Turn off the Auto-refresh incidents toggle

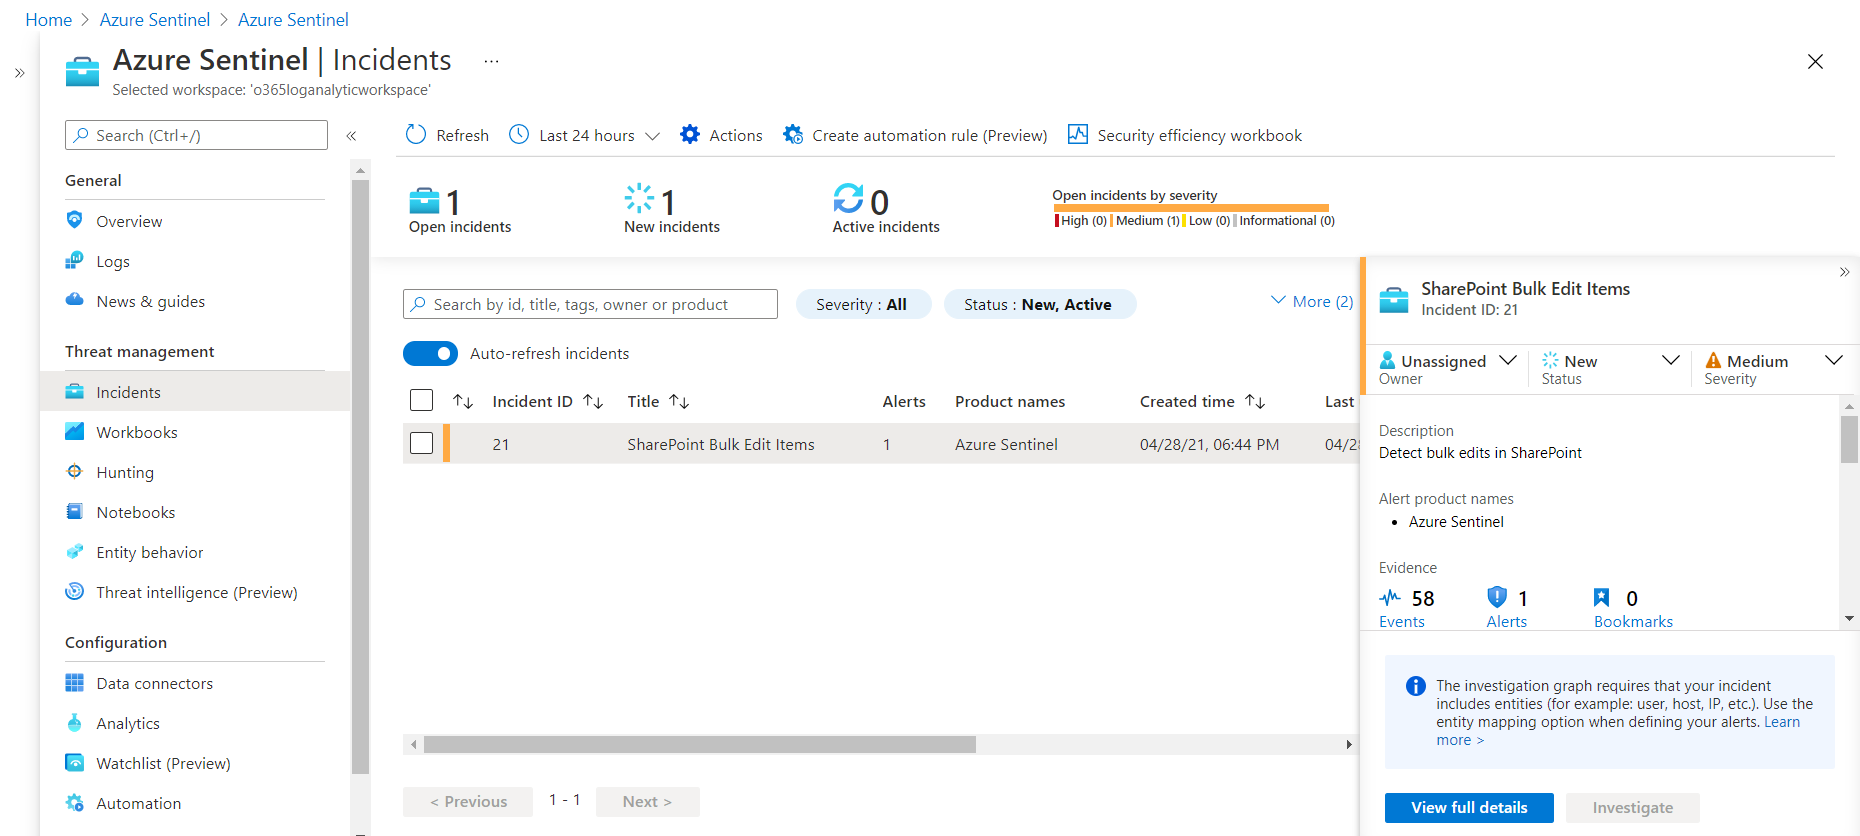tap(430, 354)
